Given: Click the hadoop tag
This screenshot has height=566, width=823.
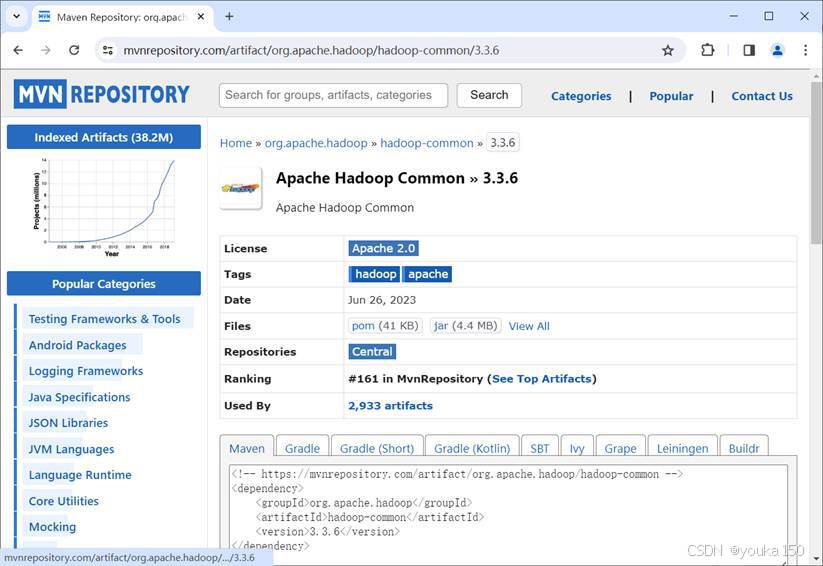Looking at the screenshot, I should (375, 274).
